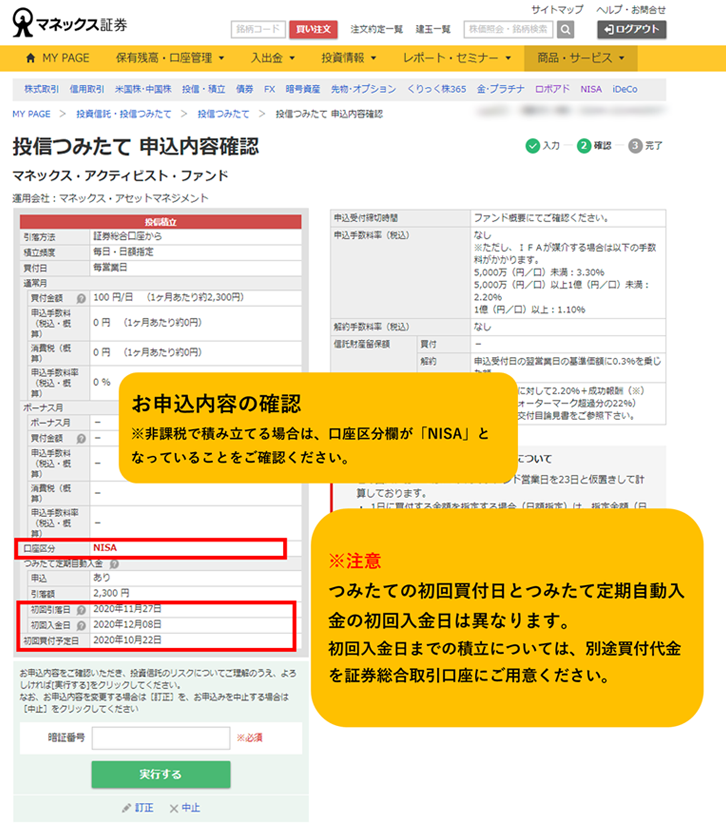
Task: Expand 投資情報 dropdown menu
Action: 348,58
